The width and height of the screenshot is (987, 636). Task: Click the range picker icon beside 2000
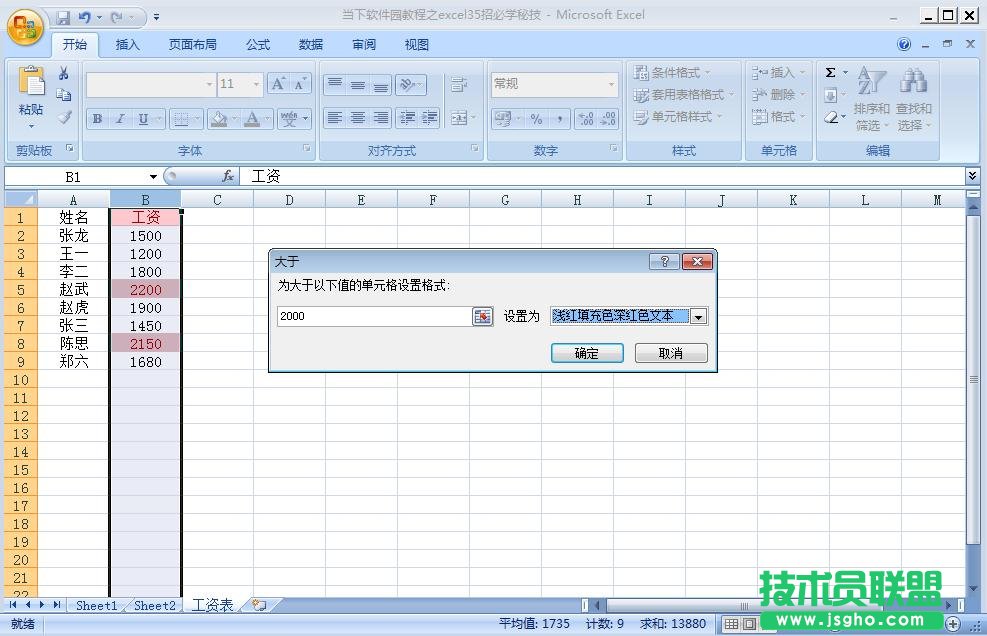click(483, 316)
